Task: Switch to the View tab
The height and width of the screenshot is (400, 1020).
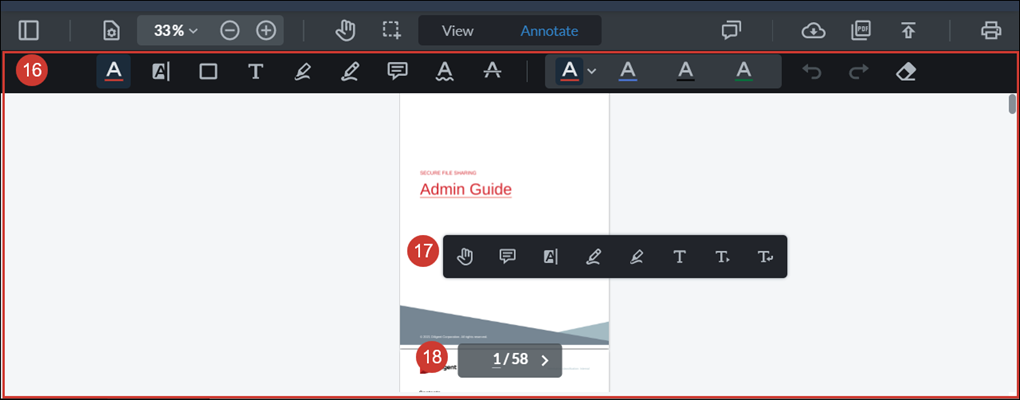Action: click(x=457, y=30)
